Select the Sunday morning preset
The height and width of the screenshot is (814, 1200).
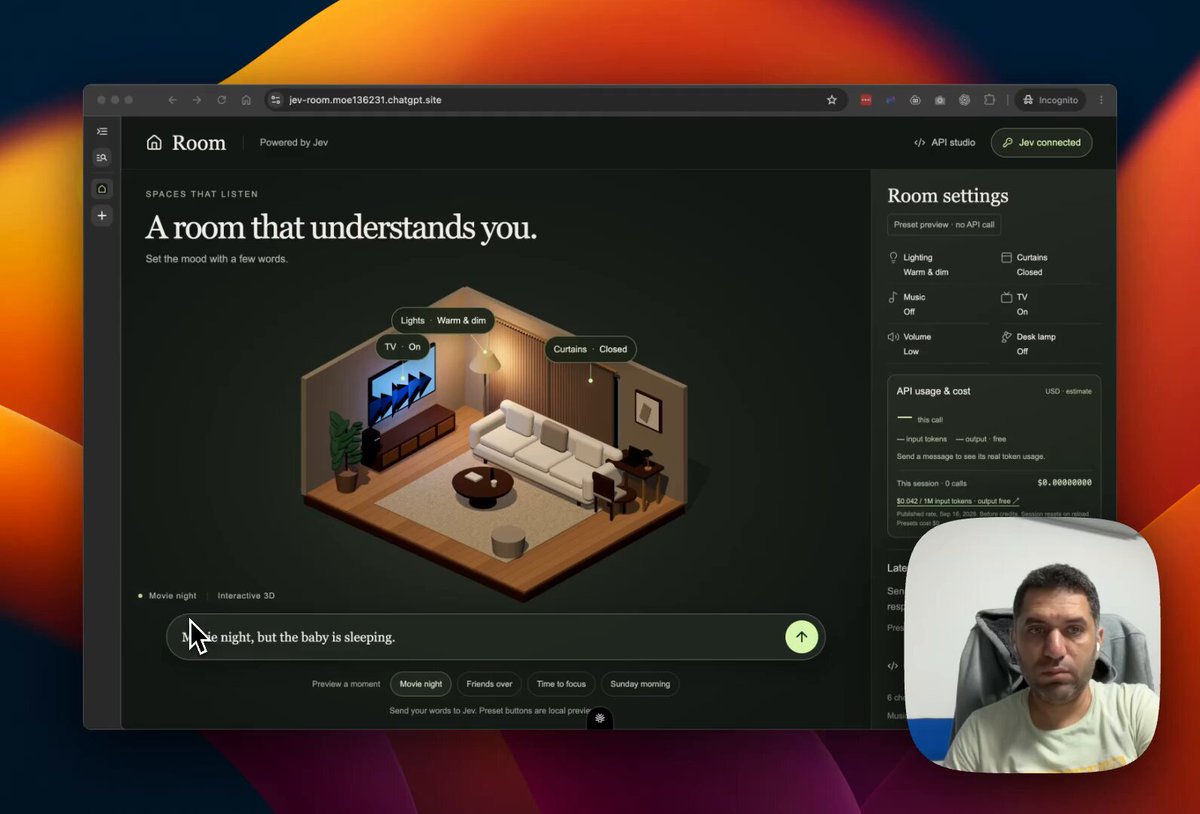(640, 684)
